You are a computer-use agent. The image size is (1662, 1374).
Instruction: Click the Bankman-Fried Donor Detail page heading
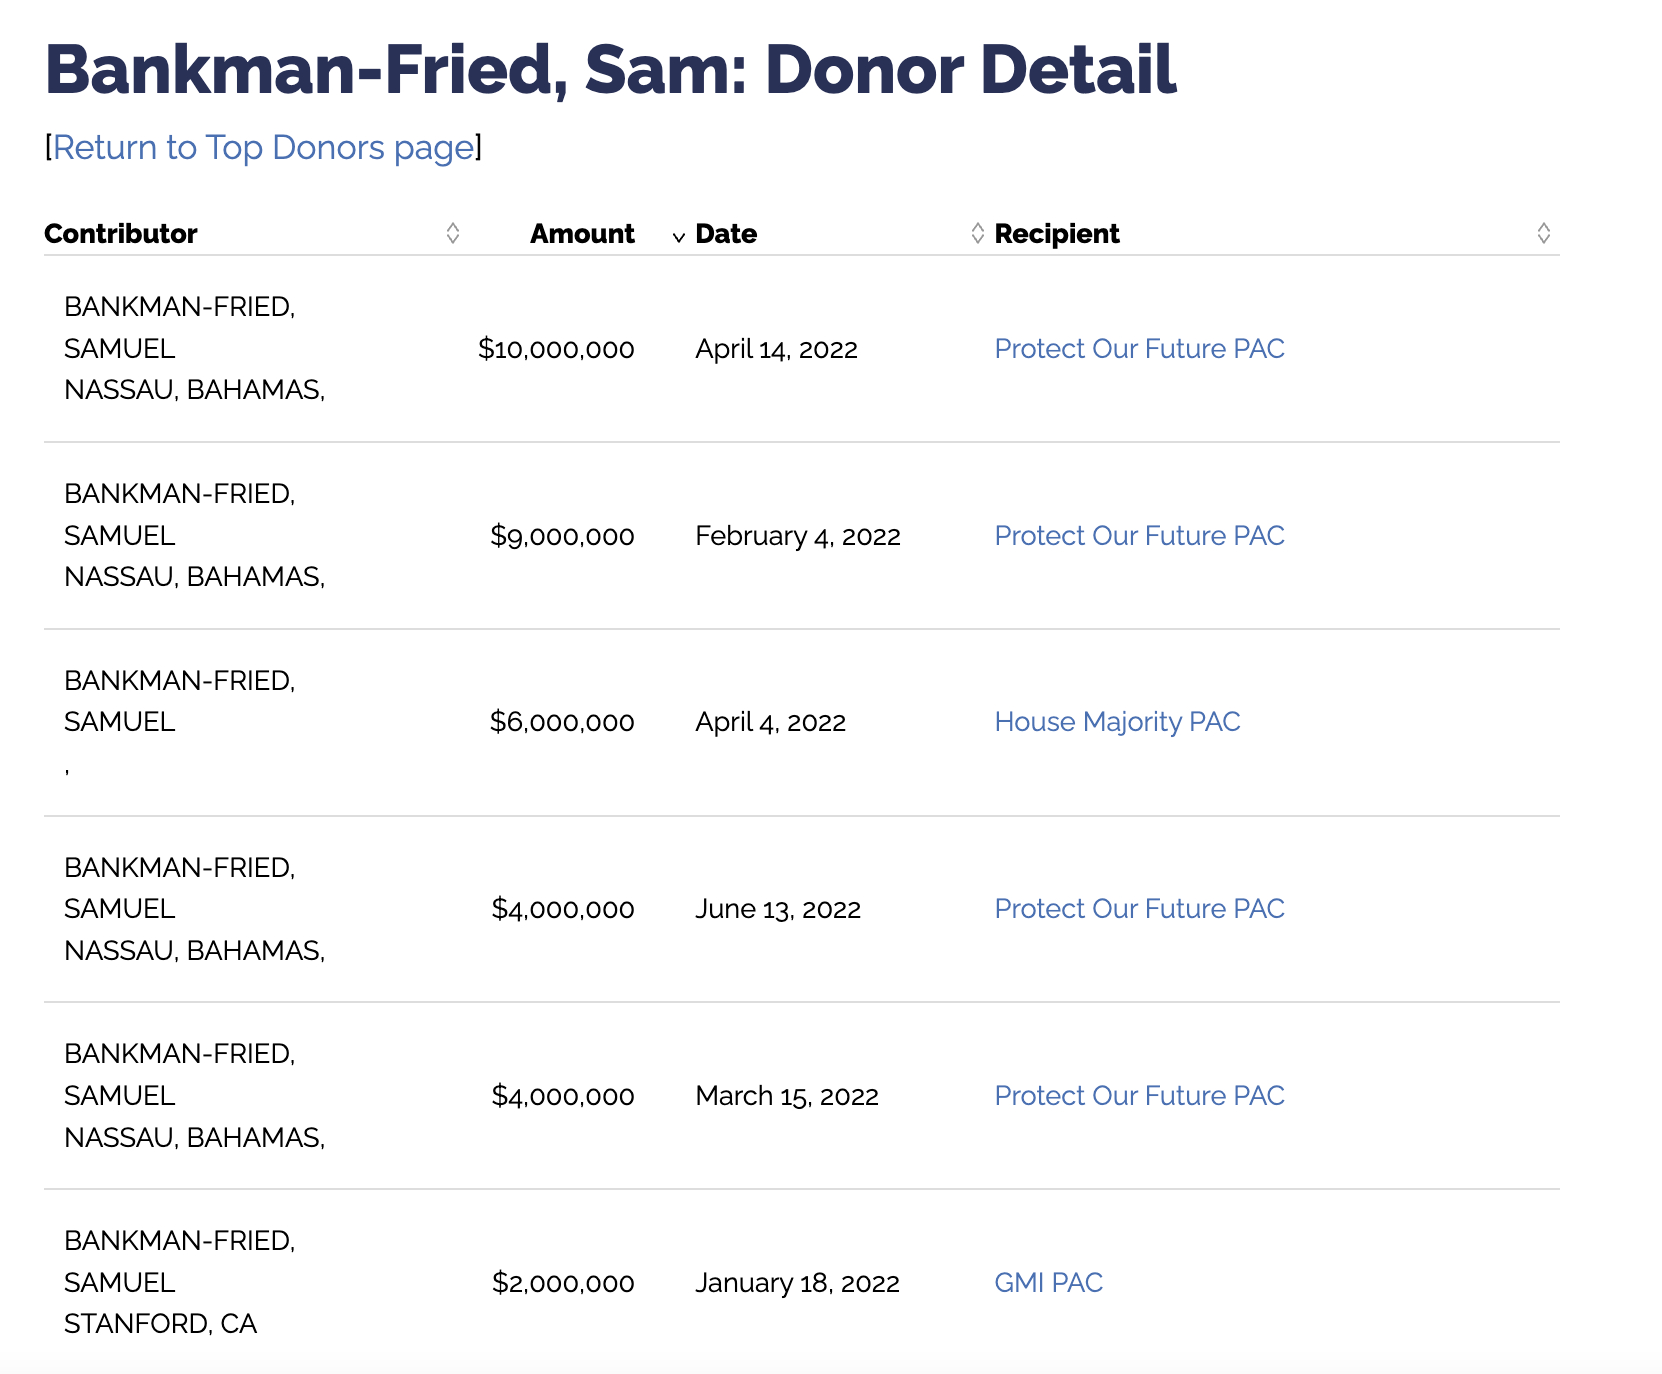click(610, 70)
